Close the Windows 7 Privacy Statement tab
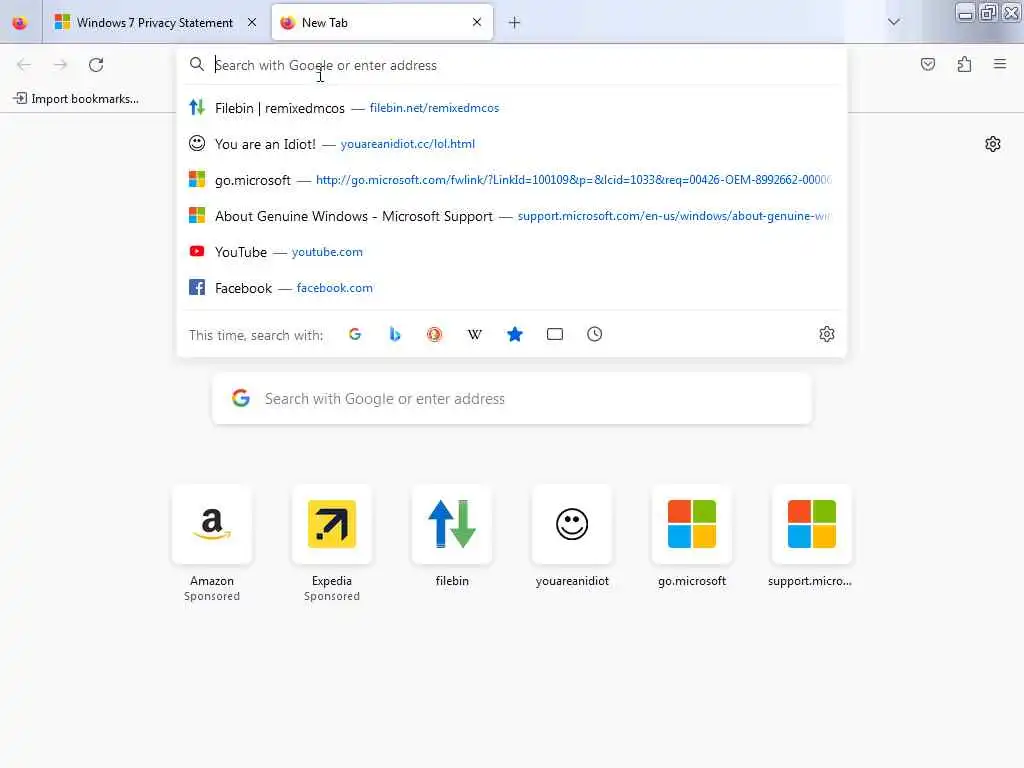The height and width of the screenshot is (768, 1024). coord(252,23)
